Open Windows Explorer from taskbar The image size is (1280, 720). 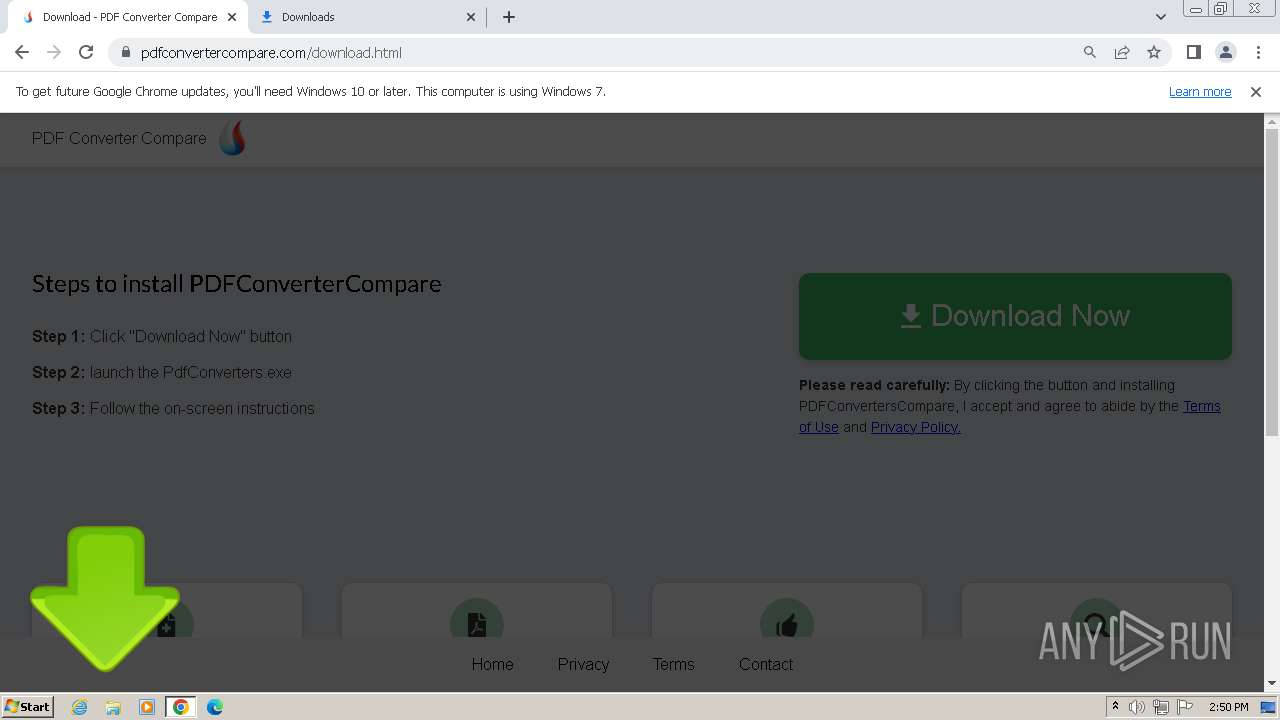click(x=113, y=707)
